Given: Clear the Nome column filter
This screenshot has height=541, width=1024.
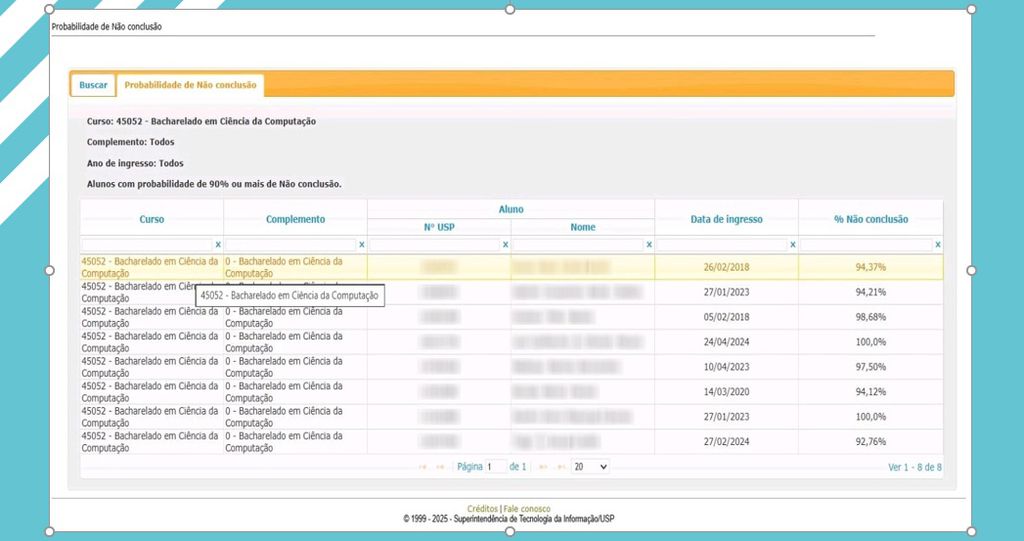Looking at the screenshot, I should pyautogui.click(x=649, y=244).
